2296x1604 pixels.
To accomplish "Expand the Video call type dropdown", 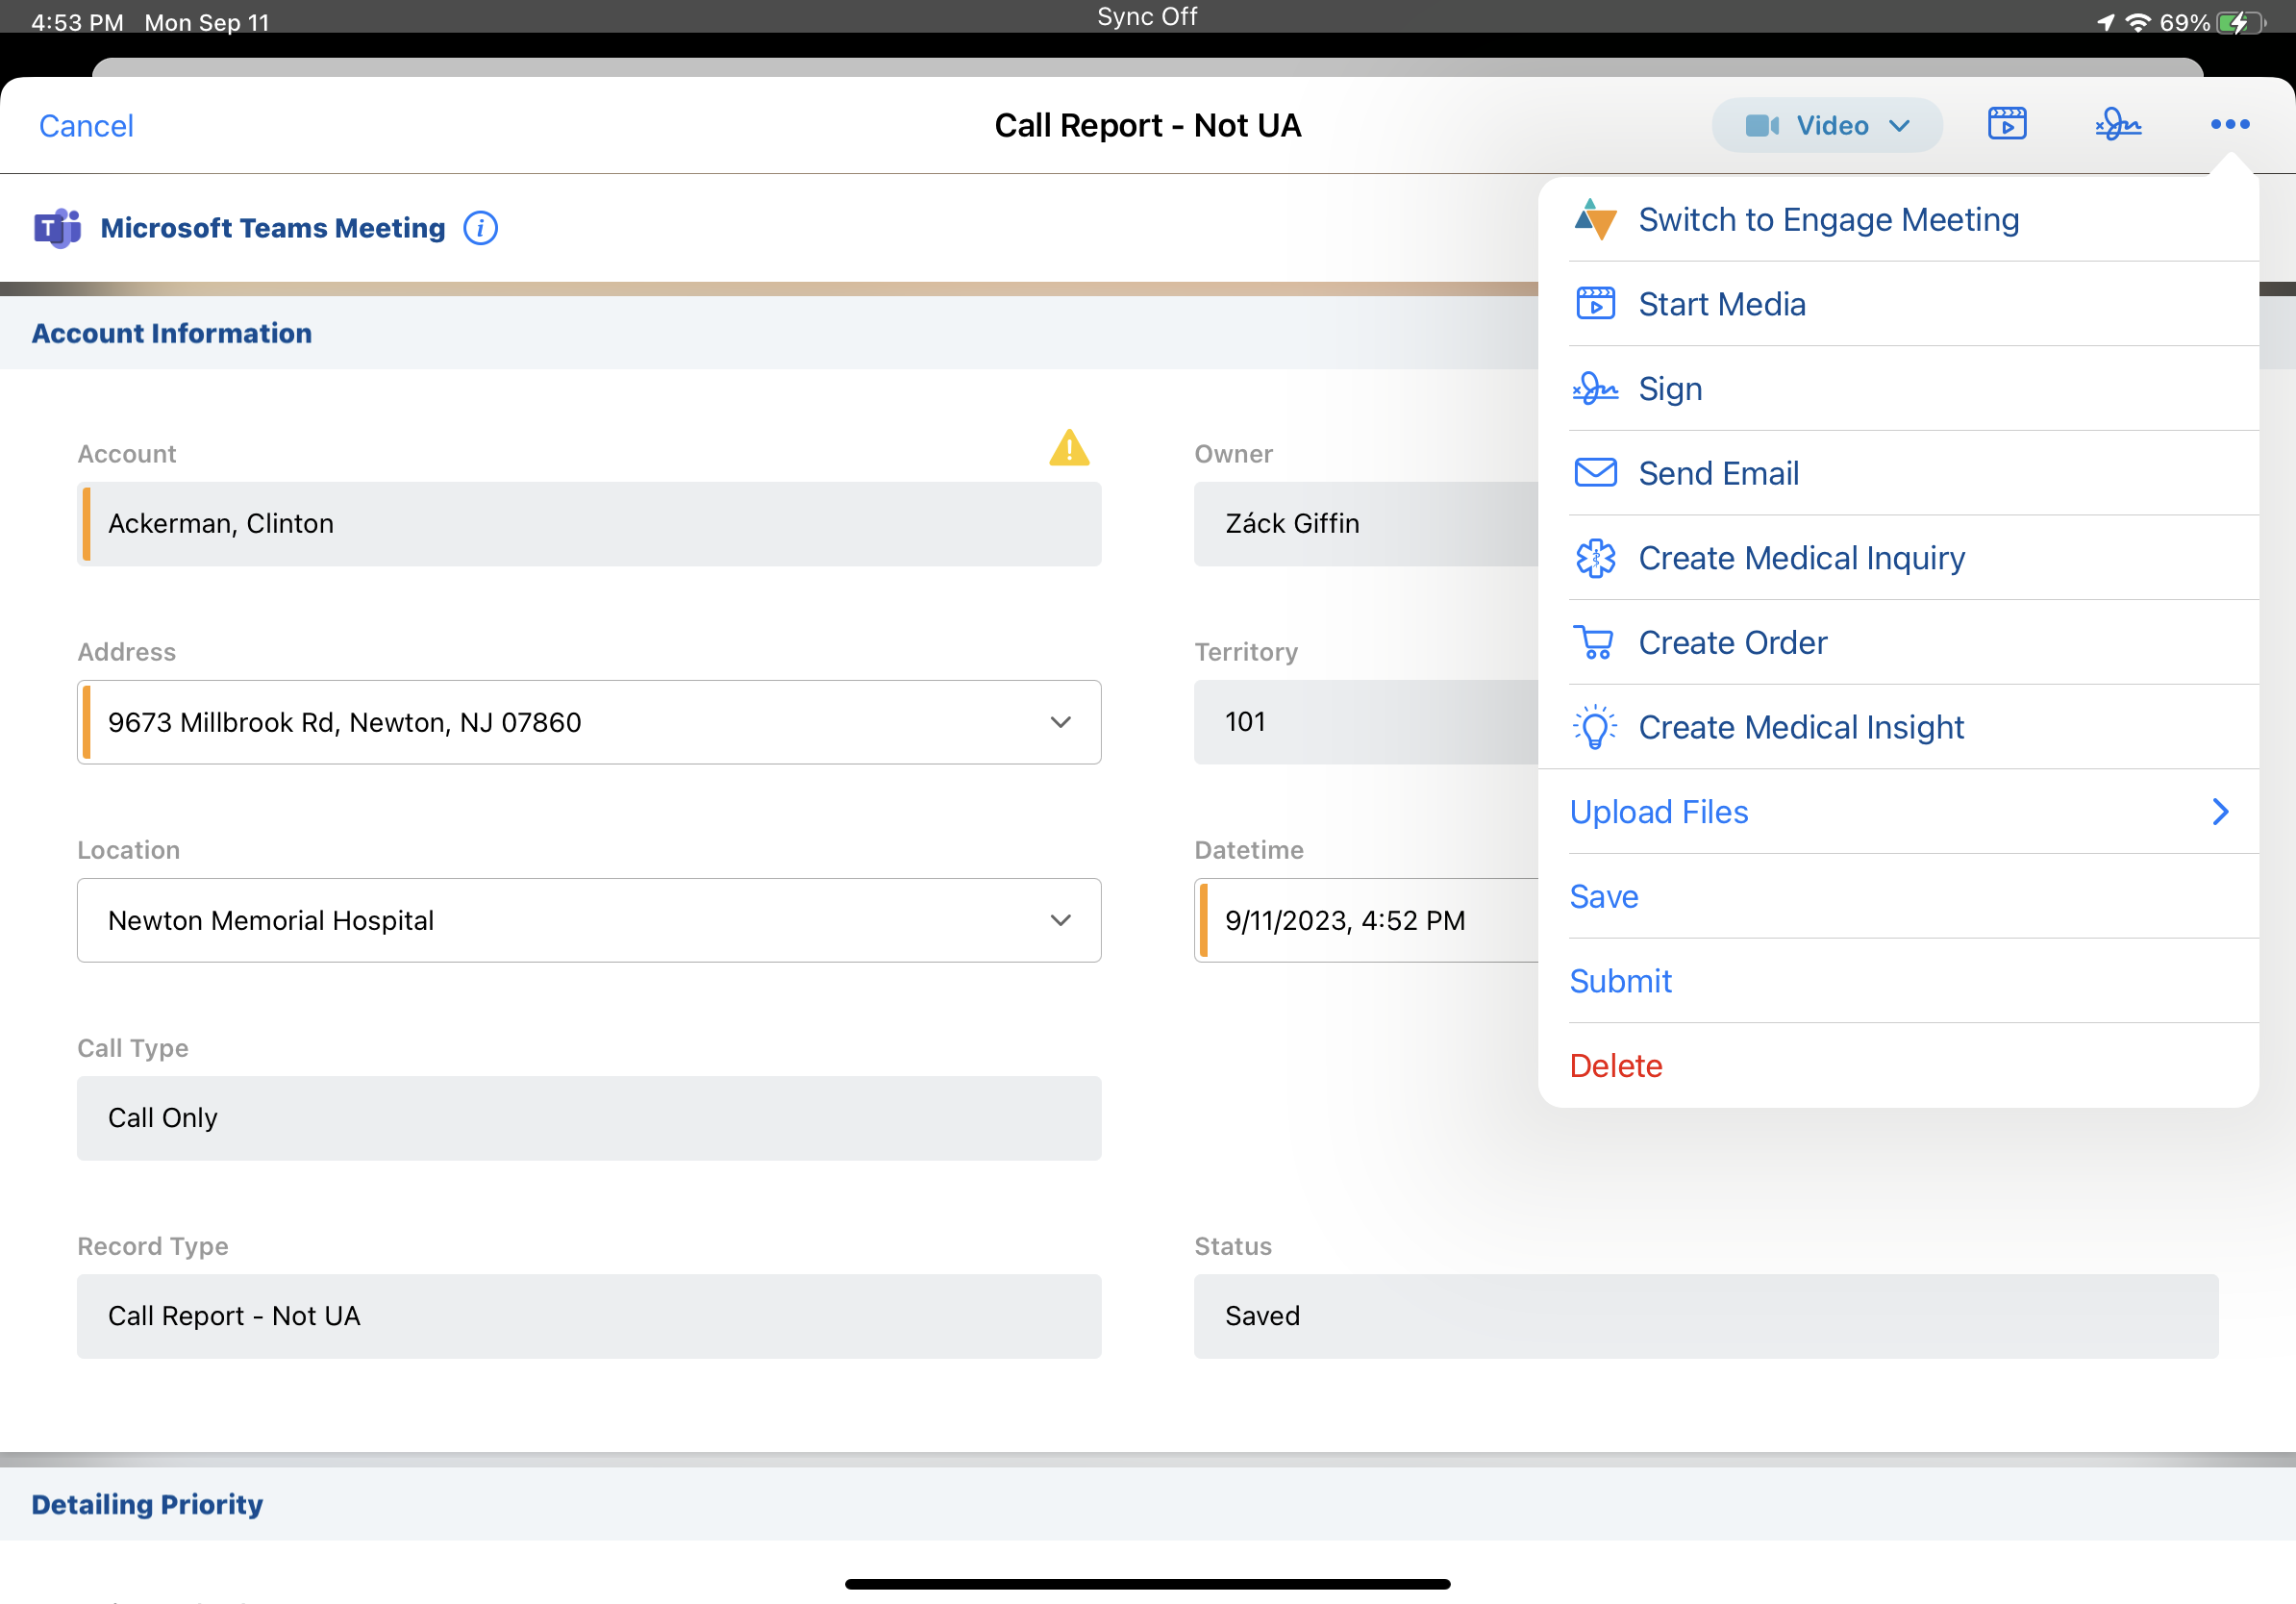I will [1826, 125].
